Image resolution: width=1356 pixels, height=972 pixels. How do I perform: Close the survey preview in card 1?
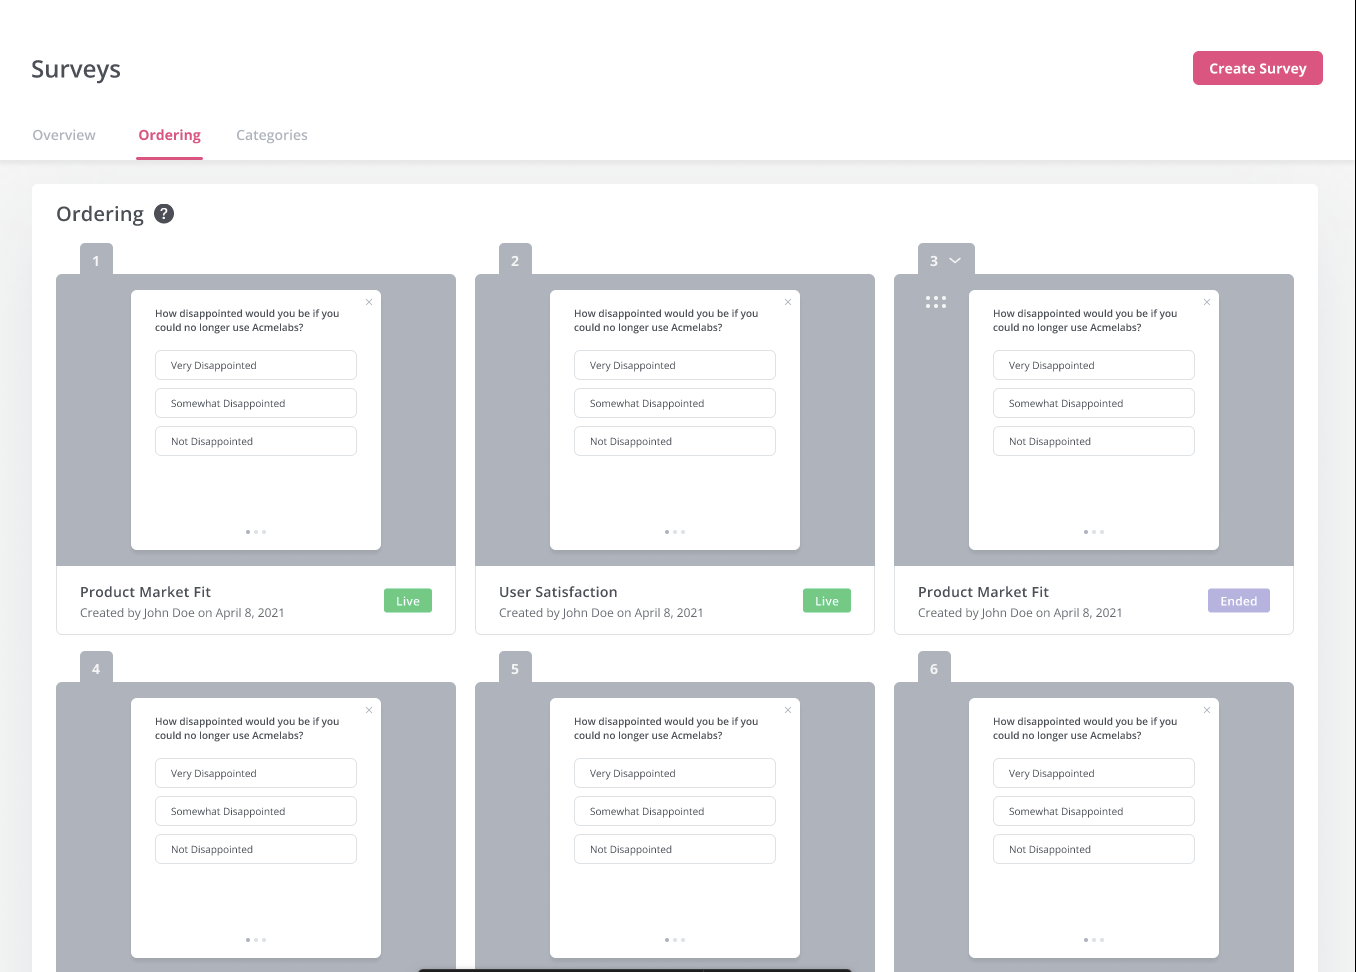(369, 302)
